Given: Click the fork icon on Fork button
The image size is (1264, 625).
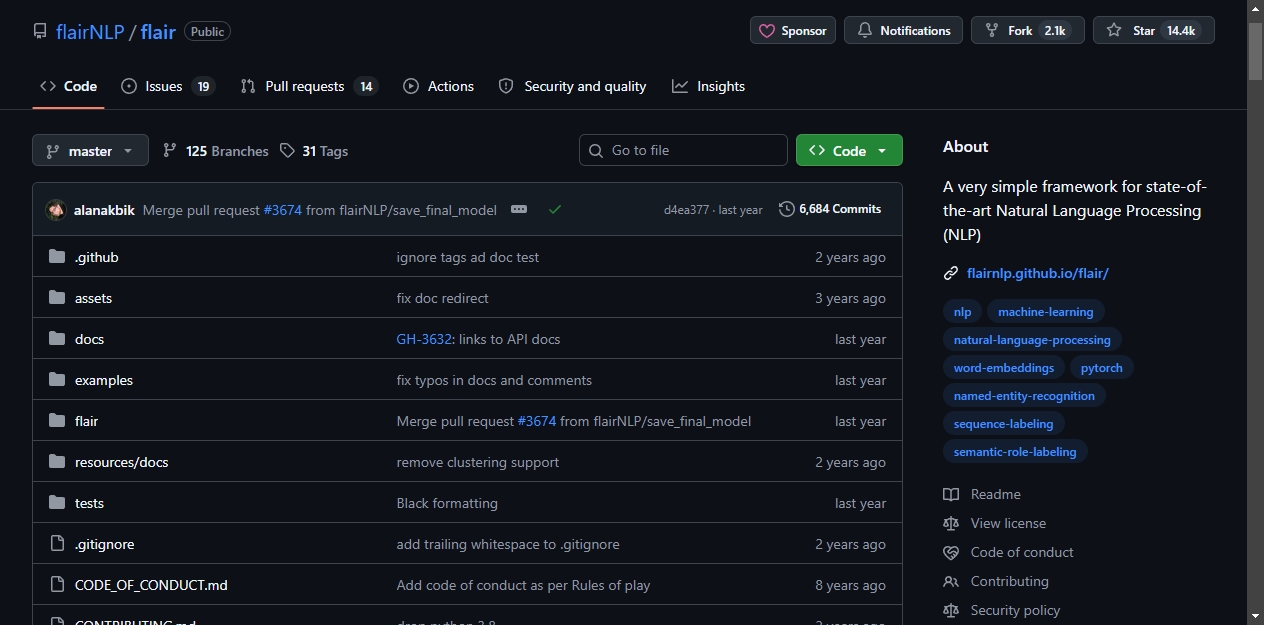Looking at the screenshot, I should tap(992, 31).
